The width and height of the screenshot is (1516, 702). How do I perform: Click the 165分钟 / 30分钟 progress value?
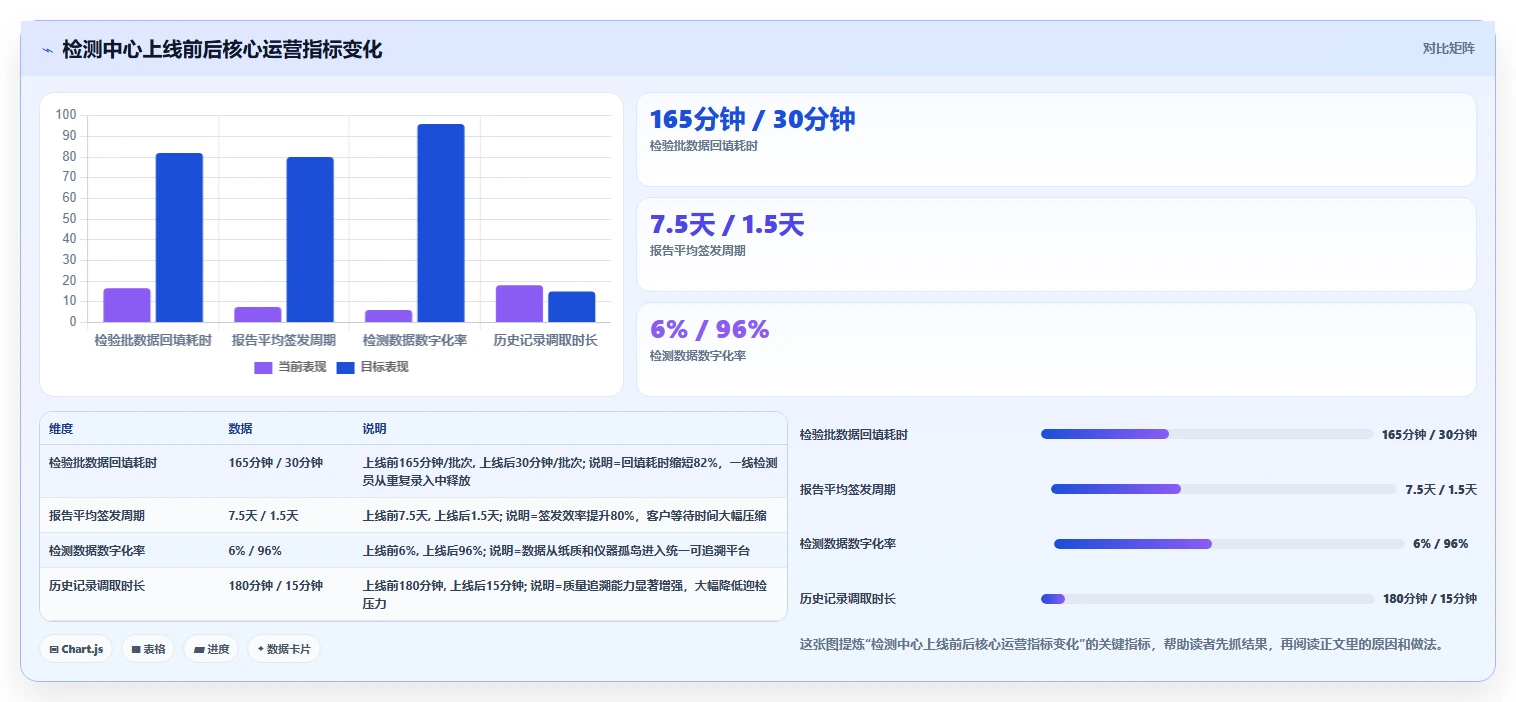tap(1429, 434)
